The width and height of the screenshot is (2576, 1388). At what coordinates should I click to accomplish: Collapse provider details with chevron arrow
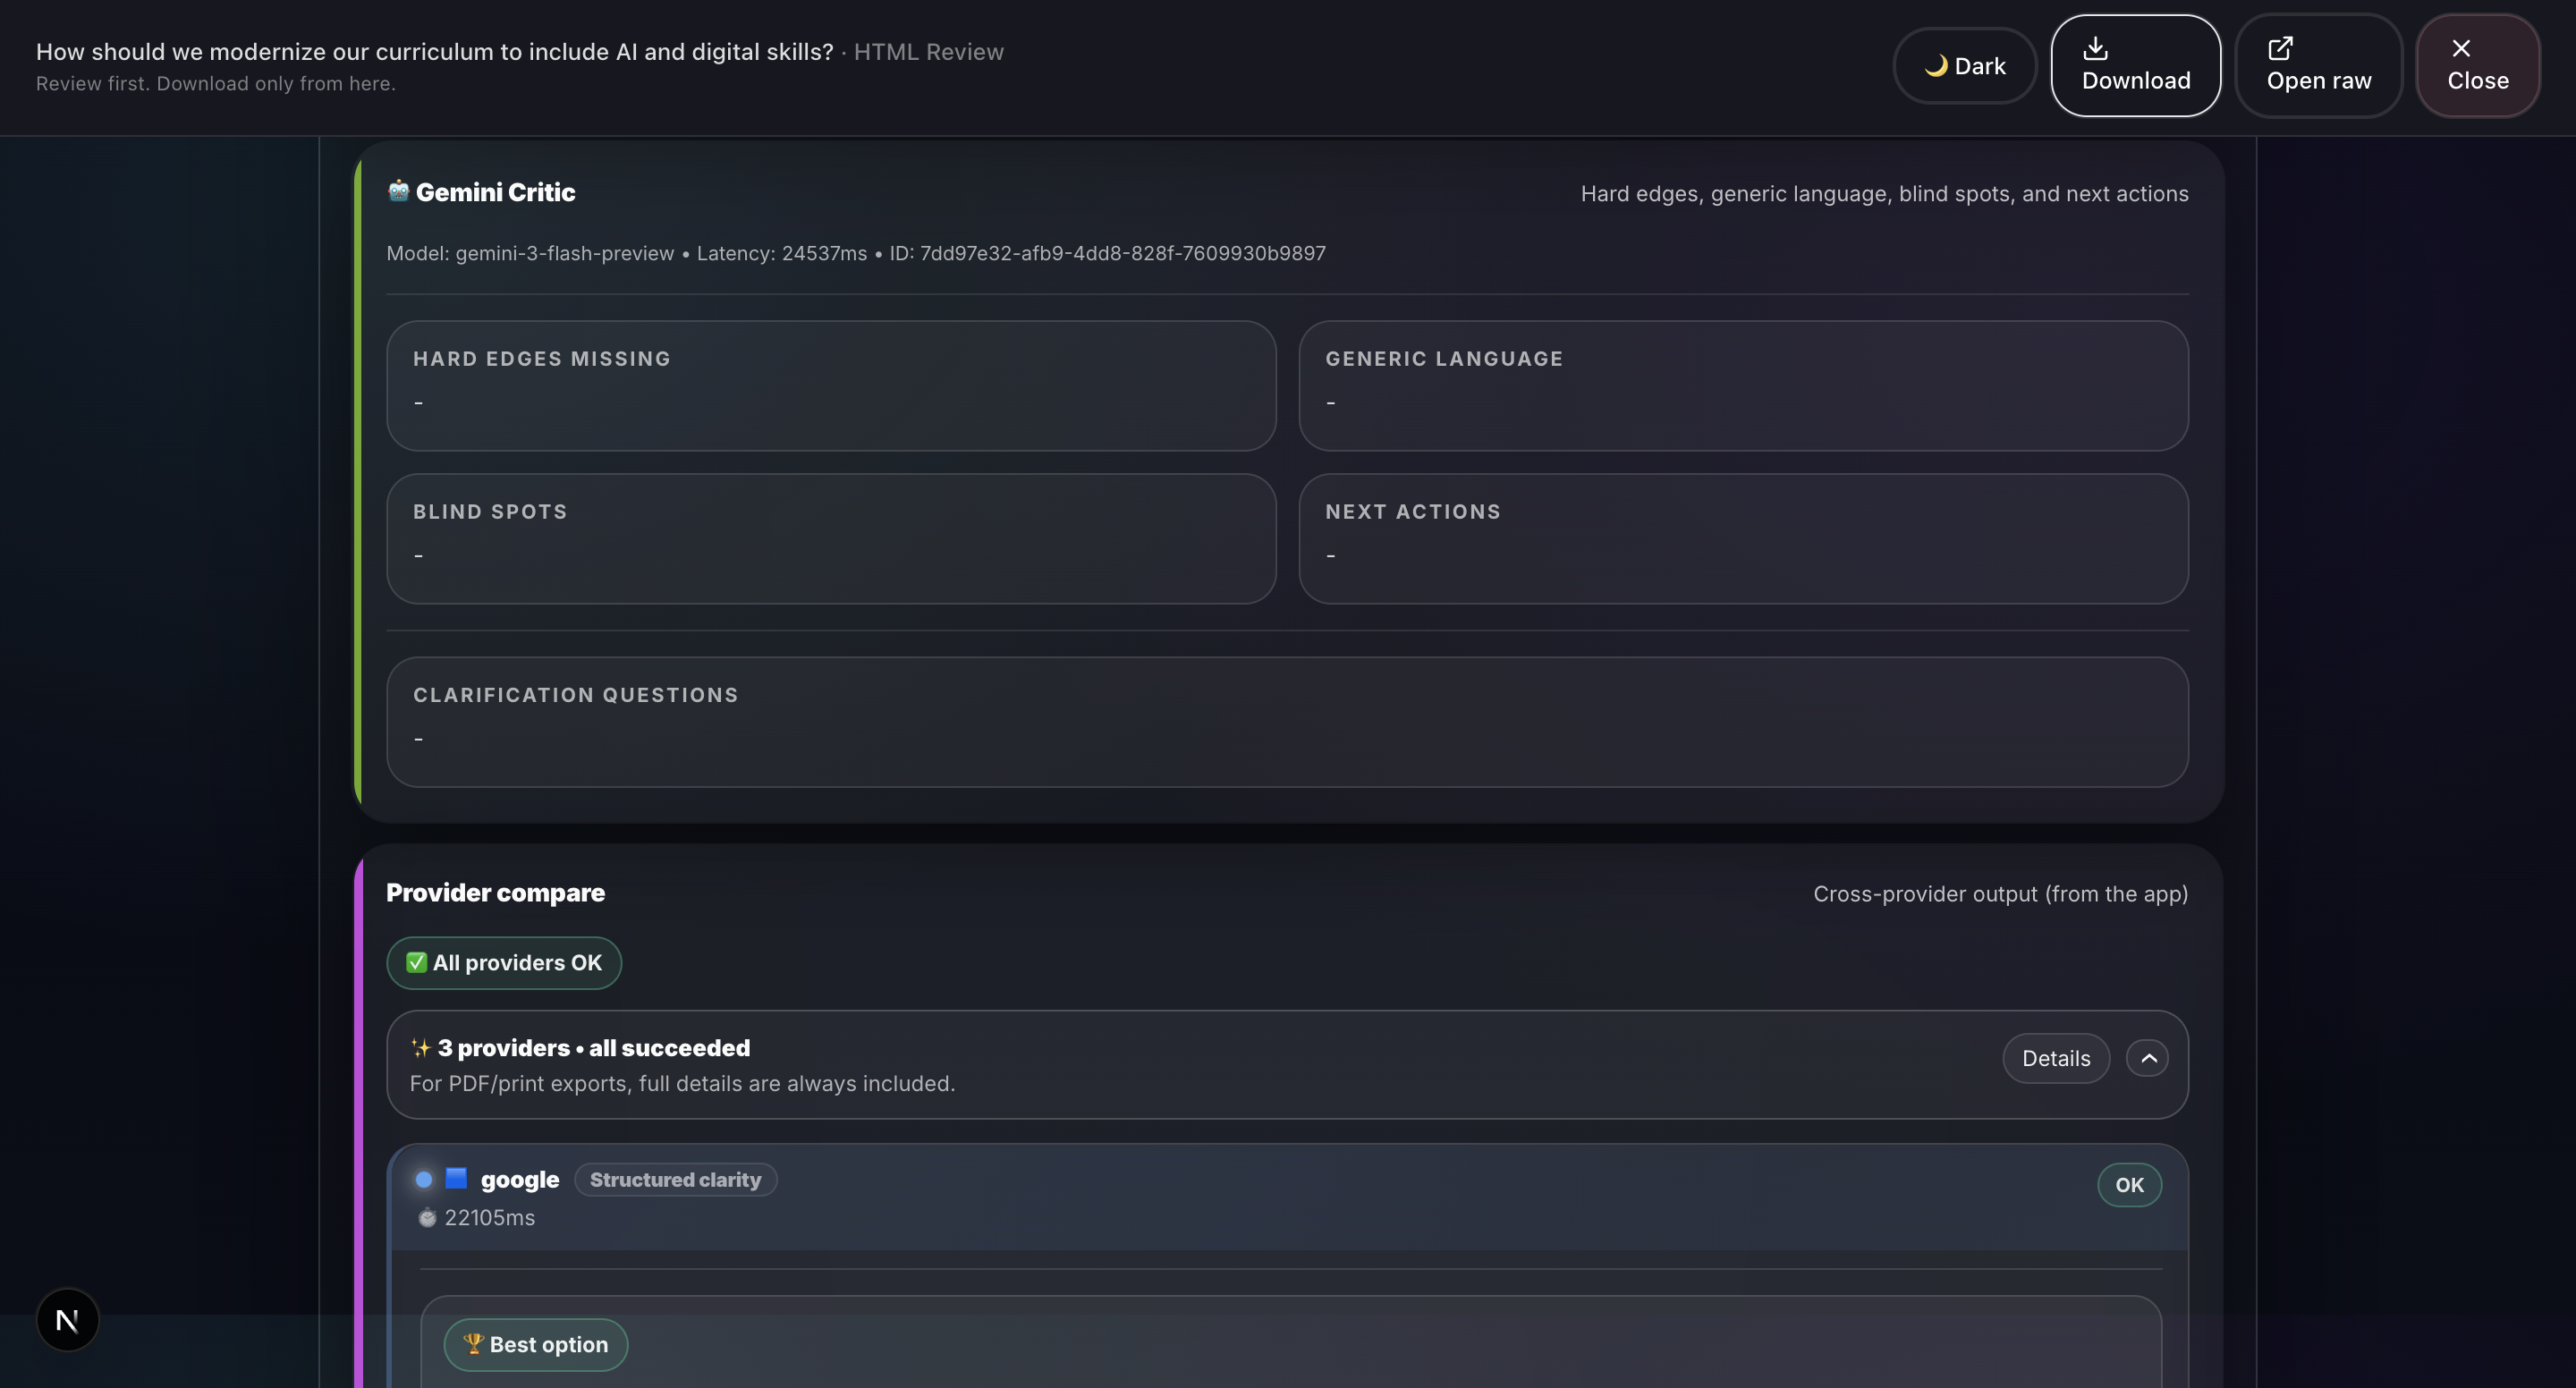click(x=2147, y=1058)
